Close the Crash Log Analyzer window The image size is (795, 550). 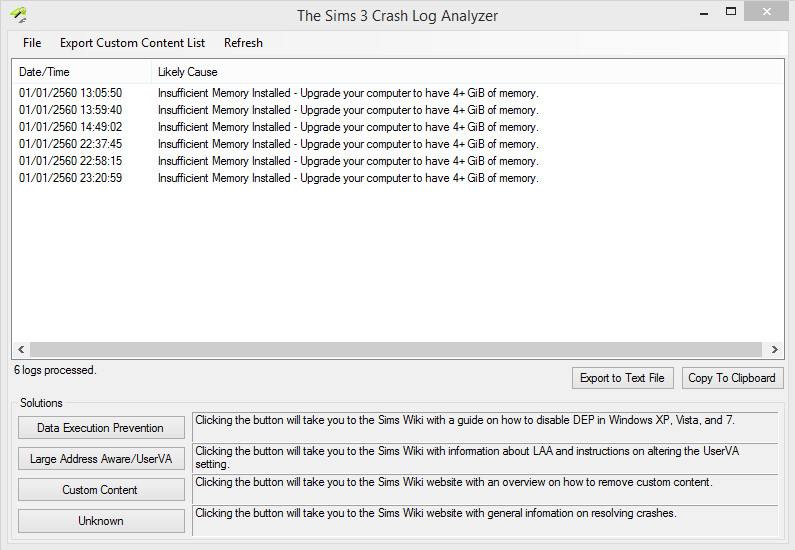coord(767,12)
